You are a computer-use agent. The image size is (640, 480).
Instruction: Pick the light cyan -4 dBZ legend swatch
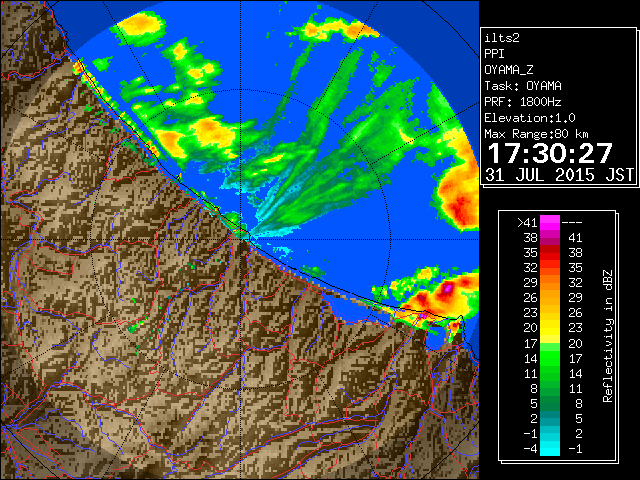coord(550,448)
